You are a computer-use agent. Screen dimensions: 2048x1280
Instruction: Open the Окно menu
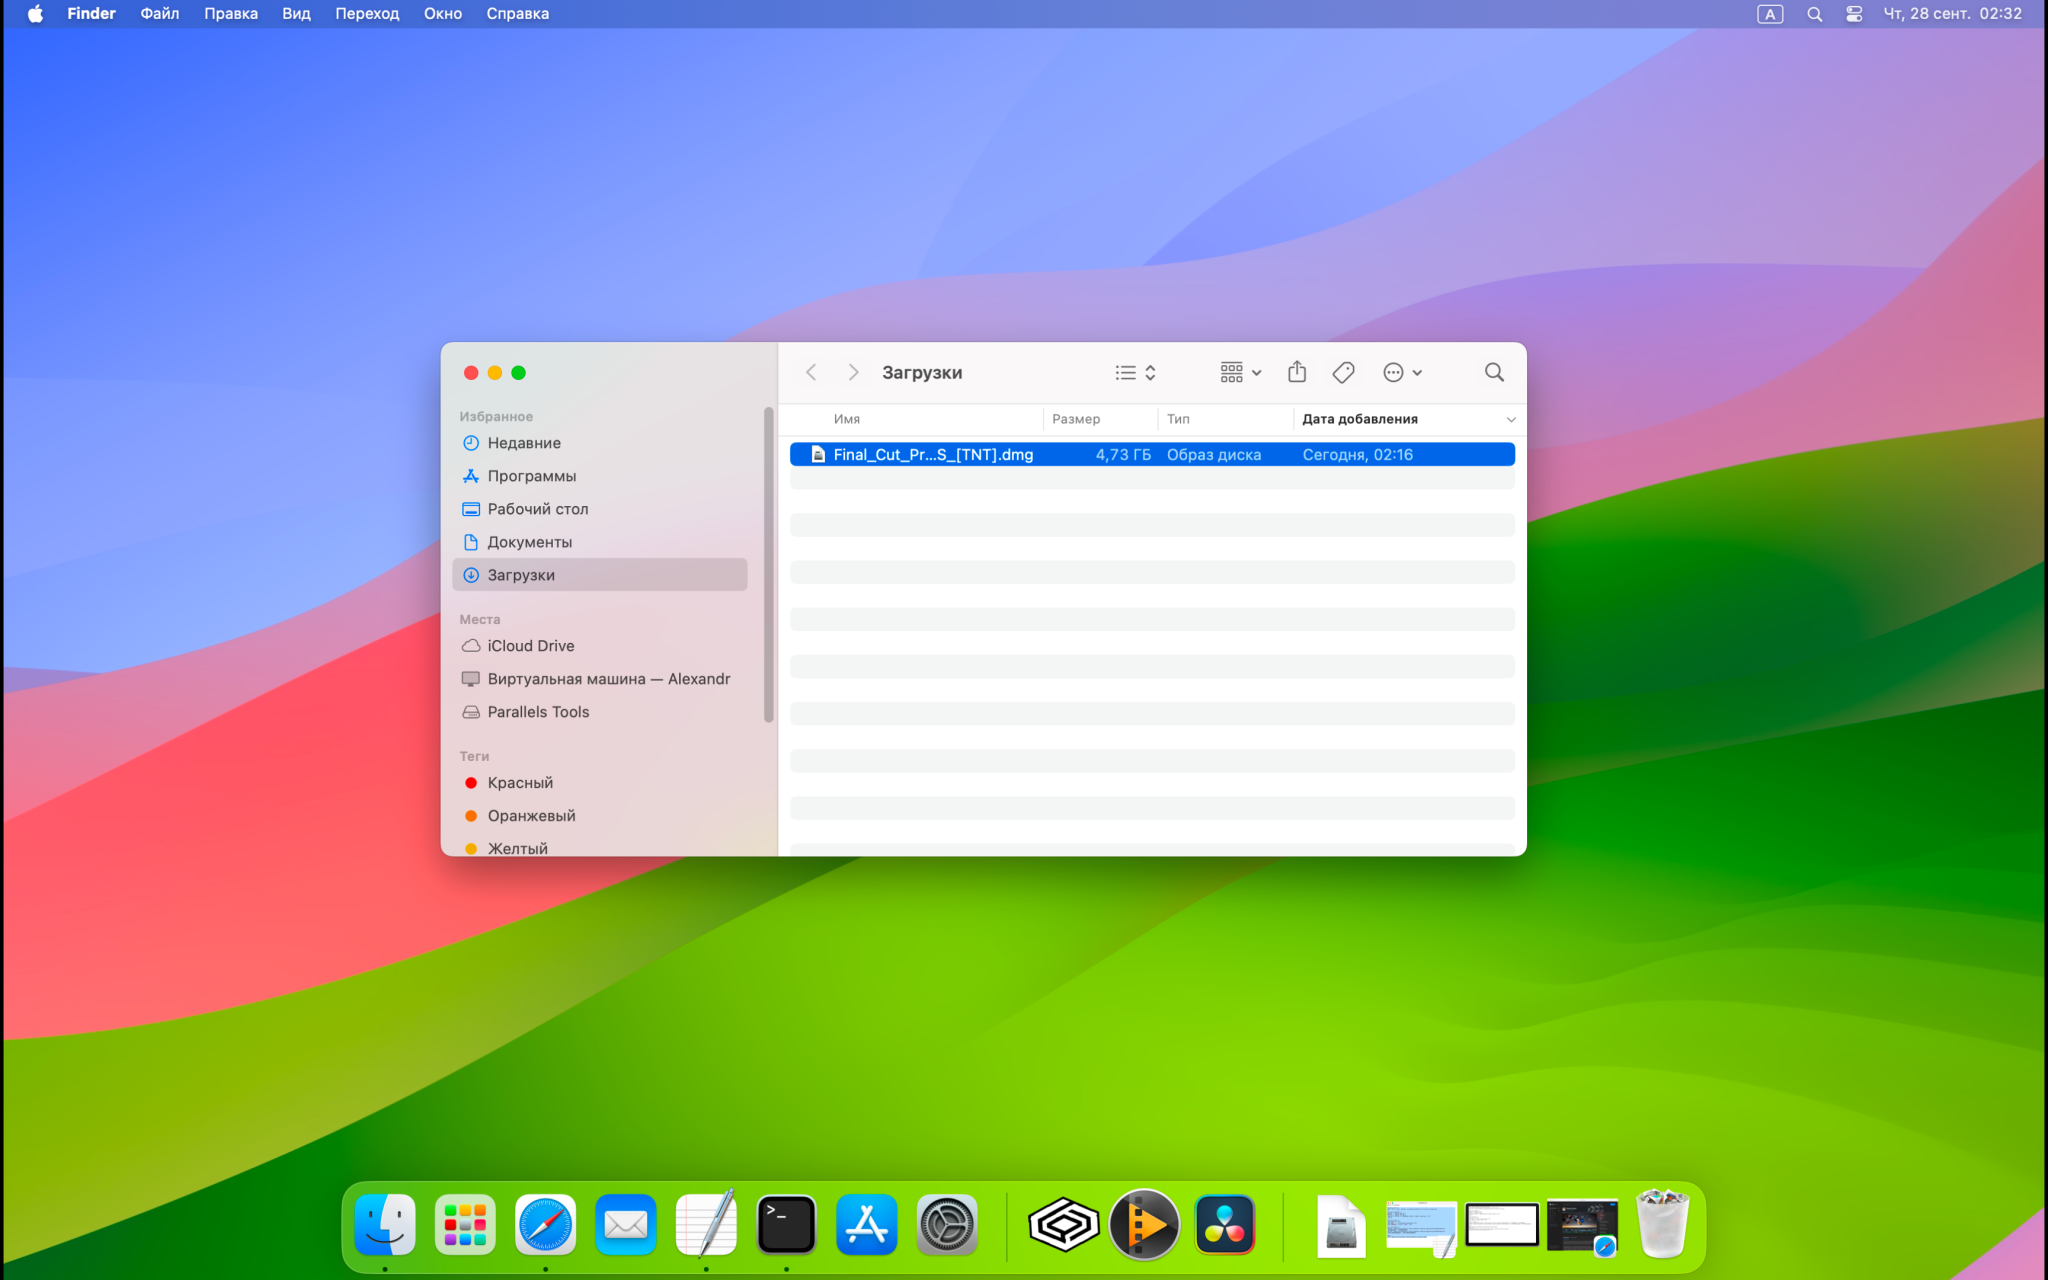[x=443, y=14]
